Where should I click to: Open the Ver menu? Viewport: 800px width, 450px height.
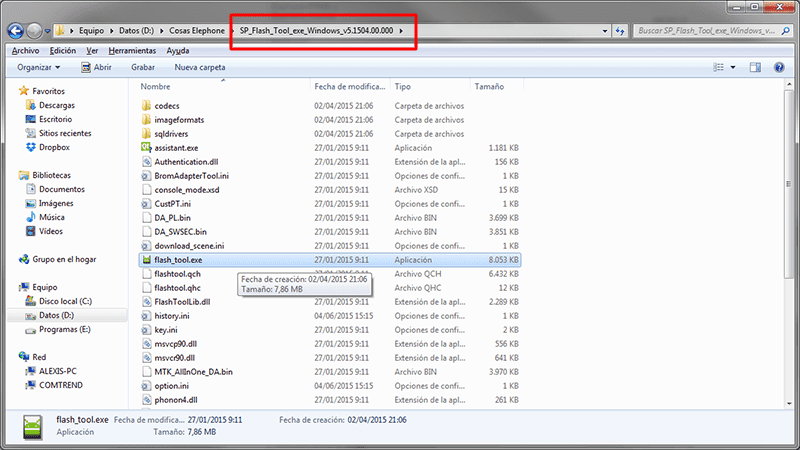(x=92, y=51)
